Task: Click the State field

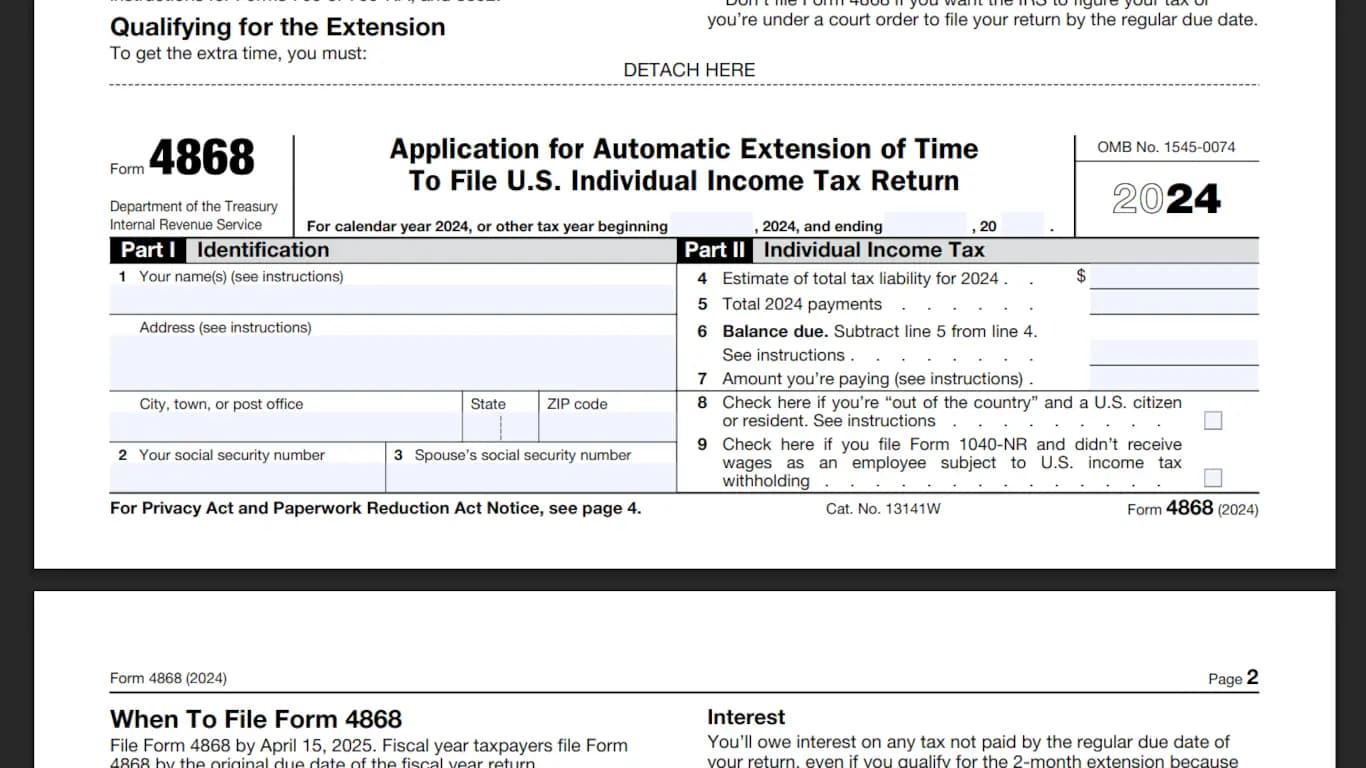Action: [500, 427]
